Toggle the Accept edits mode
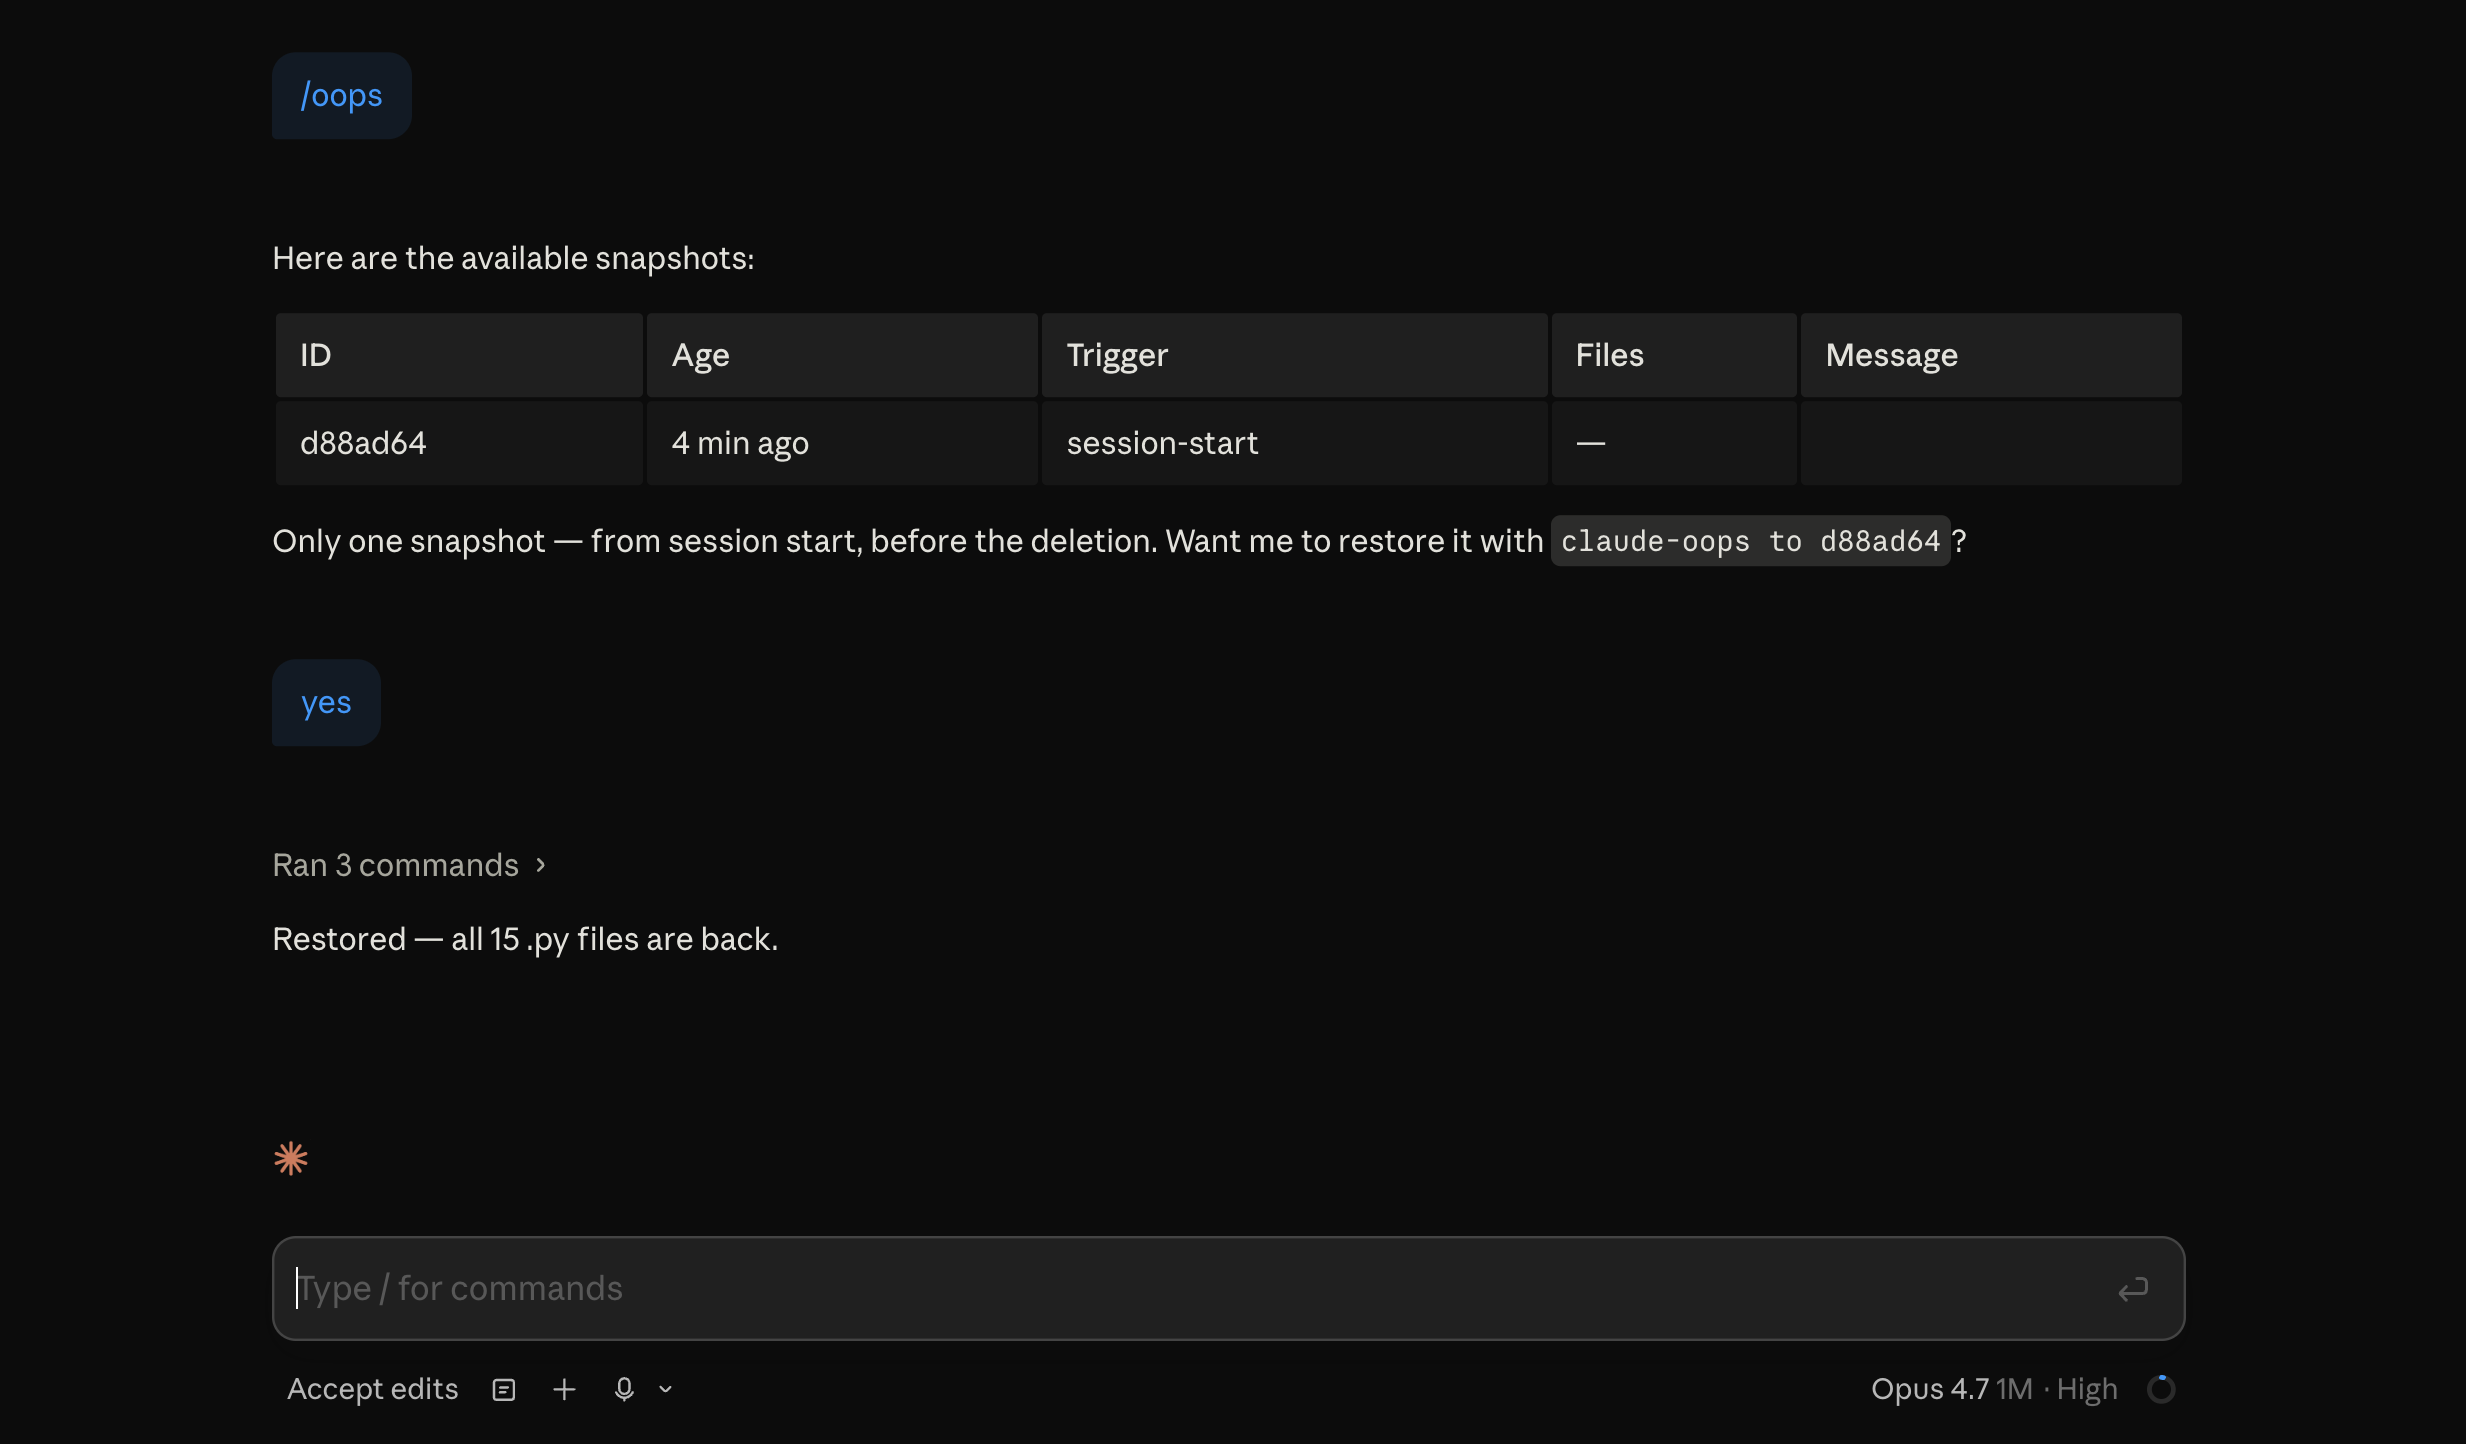Viewport: 2466px width, 1444px height. pos(372,1389)
